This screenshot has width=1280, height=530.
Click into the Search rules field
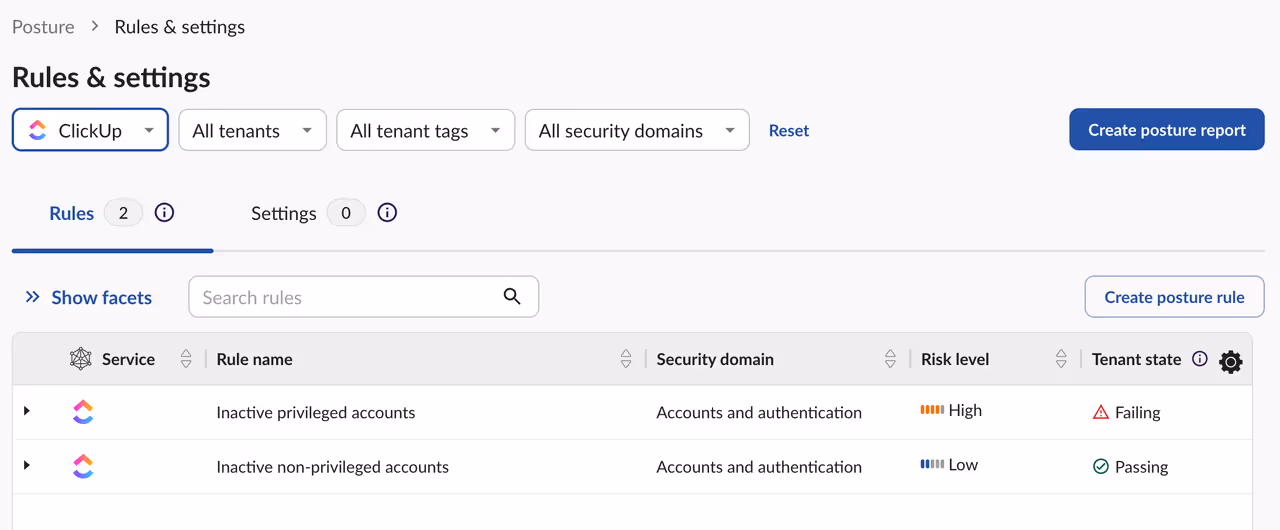pyautogui.click(x=345, y=297)
